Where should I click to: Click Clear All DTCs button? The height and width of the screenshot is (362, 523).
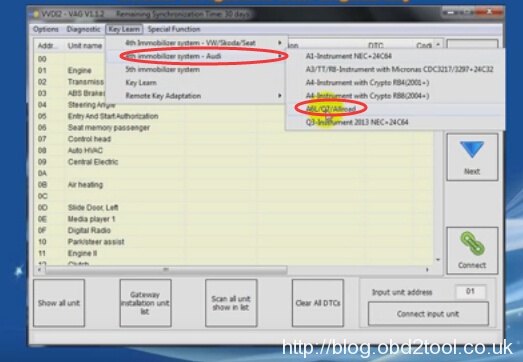pyautogui.click(x=318, y=303)
